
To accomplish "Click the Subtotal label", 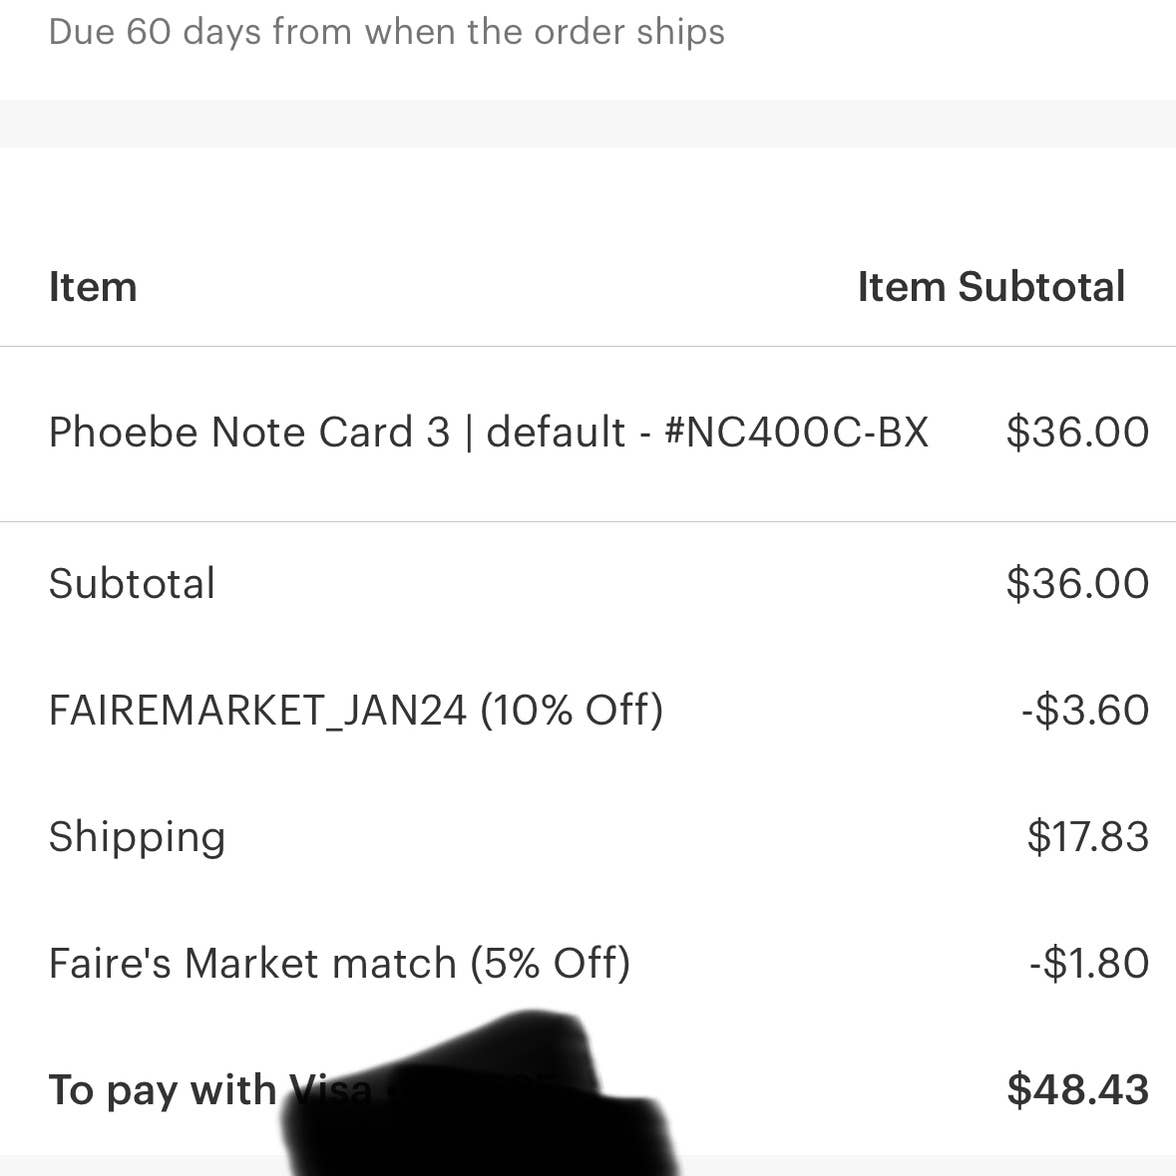I will (131, 584).
